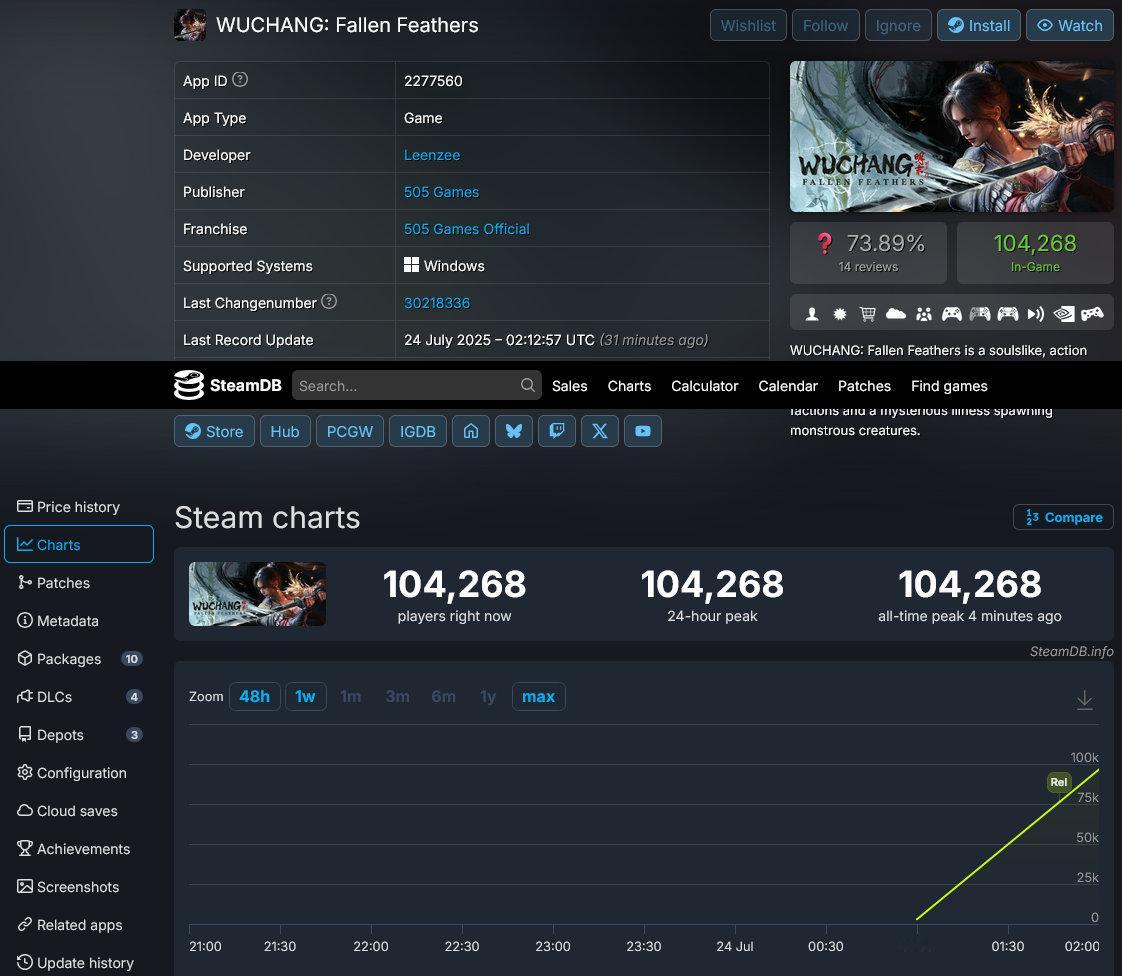
Task: Open the Leenzee developer link
Action: coord(431,155)
